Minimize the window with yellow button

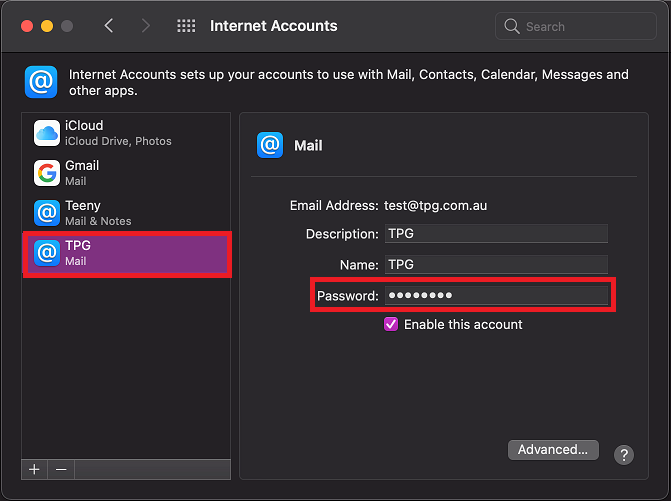point(47,26)
